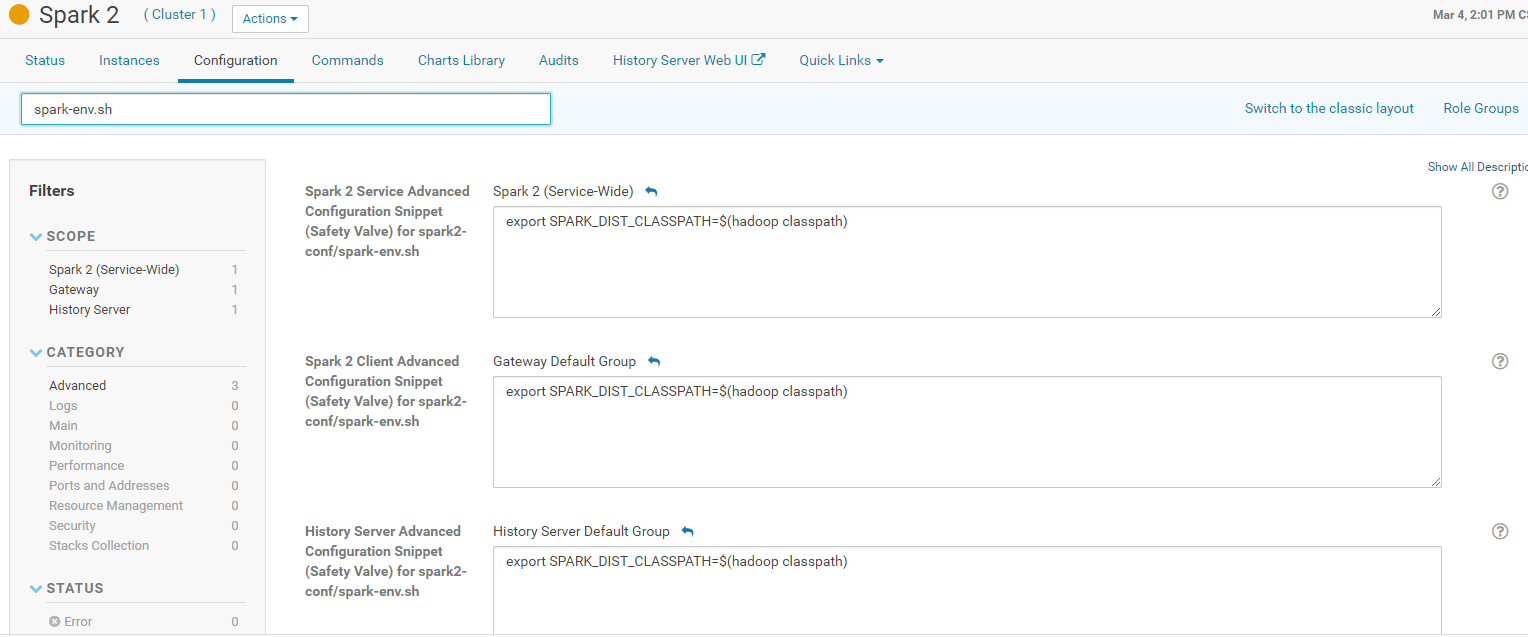Open the Role Groups link
The image size is (1528, 637).
[x=1481, y=108]
